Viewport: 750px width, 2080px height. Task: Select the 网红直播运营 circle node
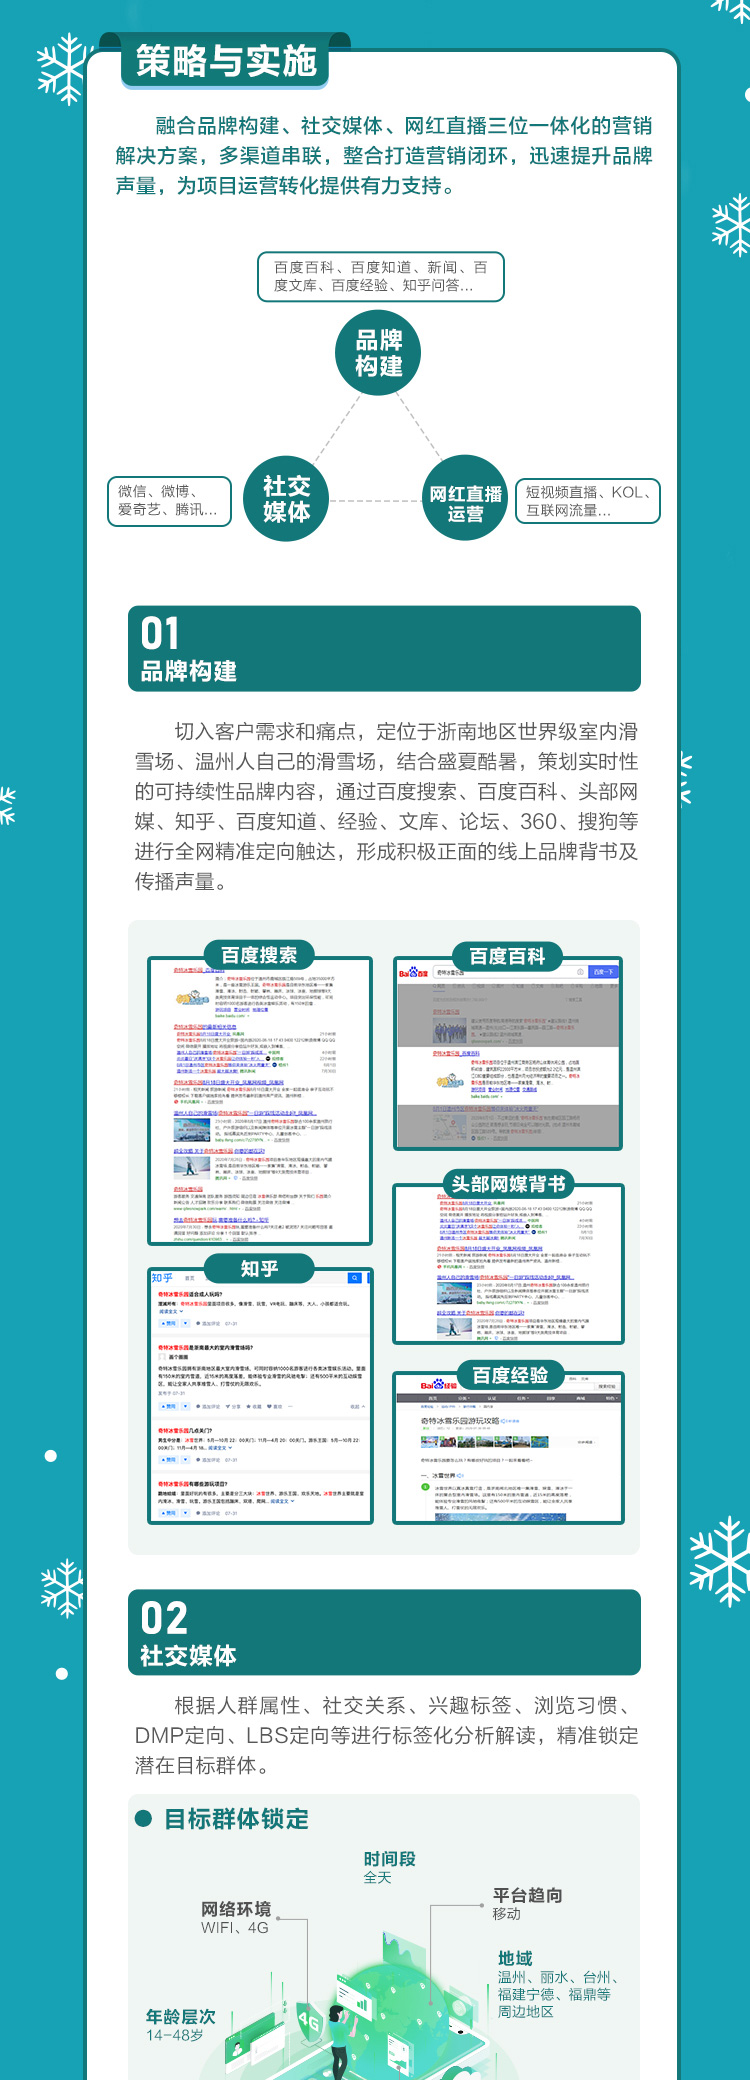tap(465, 499)
